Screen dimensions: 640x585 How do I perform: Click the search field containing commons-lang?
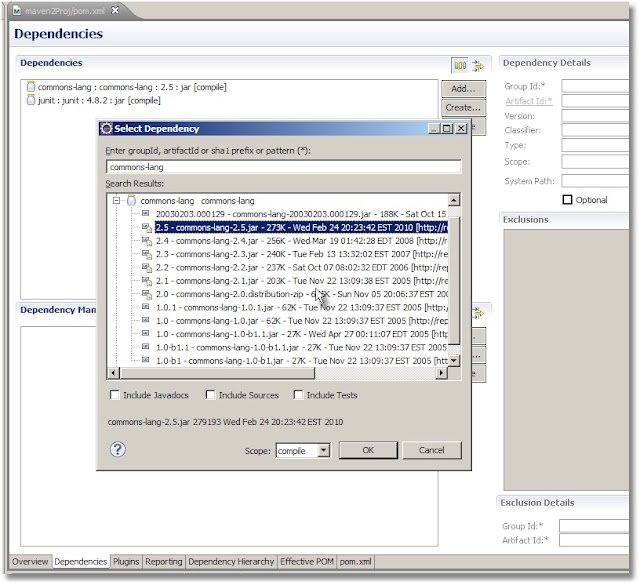pos(283,167)
